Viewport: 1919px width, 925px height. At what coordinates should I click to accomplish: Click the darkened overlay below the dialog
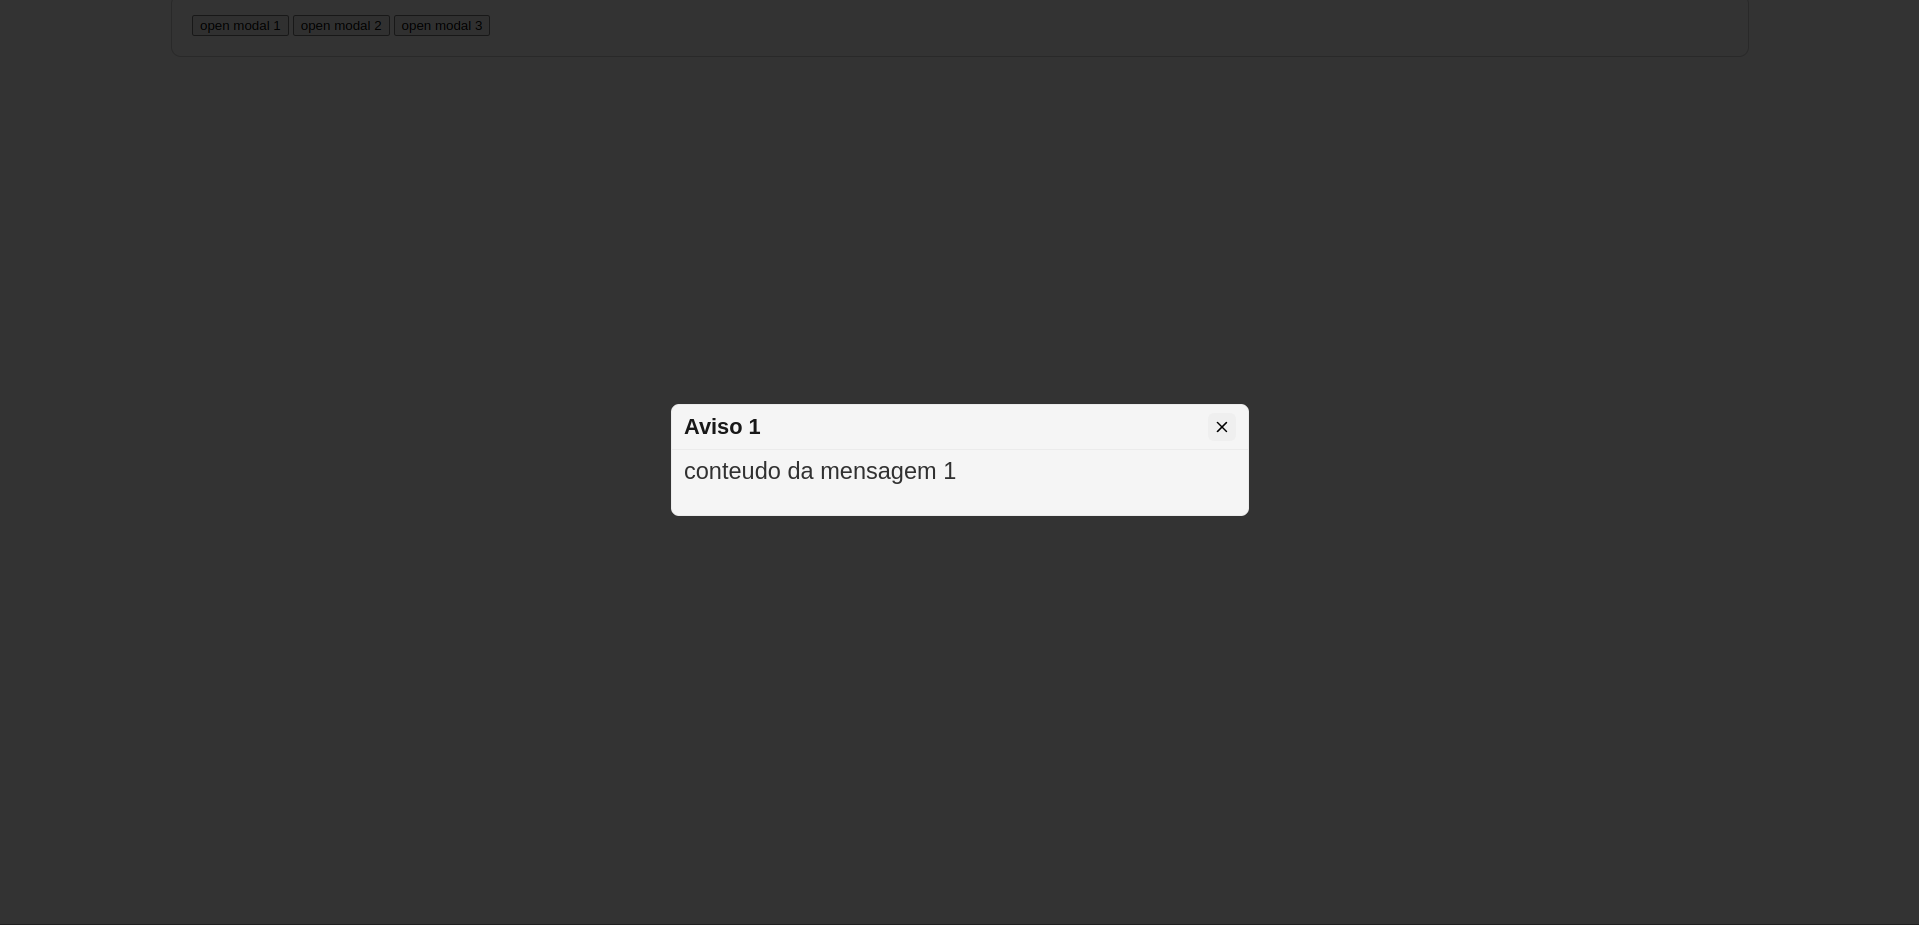point(960,720)
